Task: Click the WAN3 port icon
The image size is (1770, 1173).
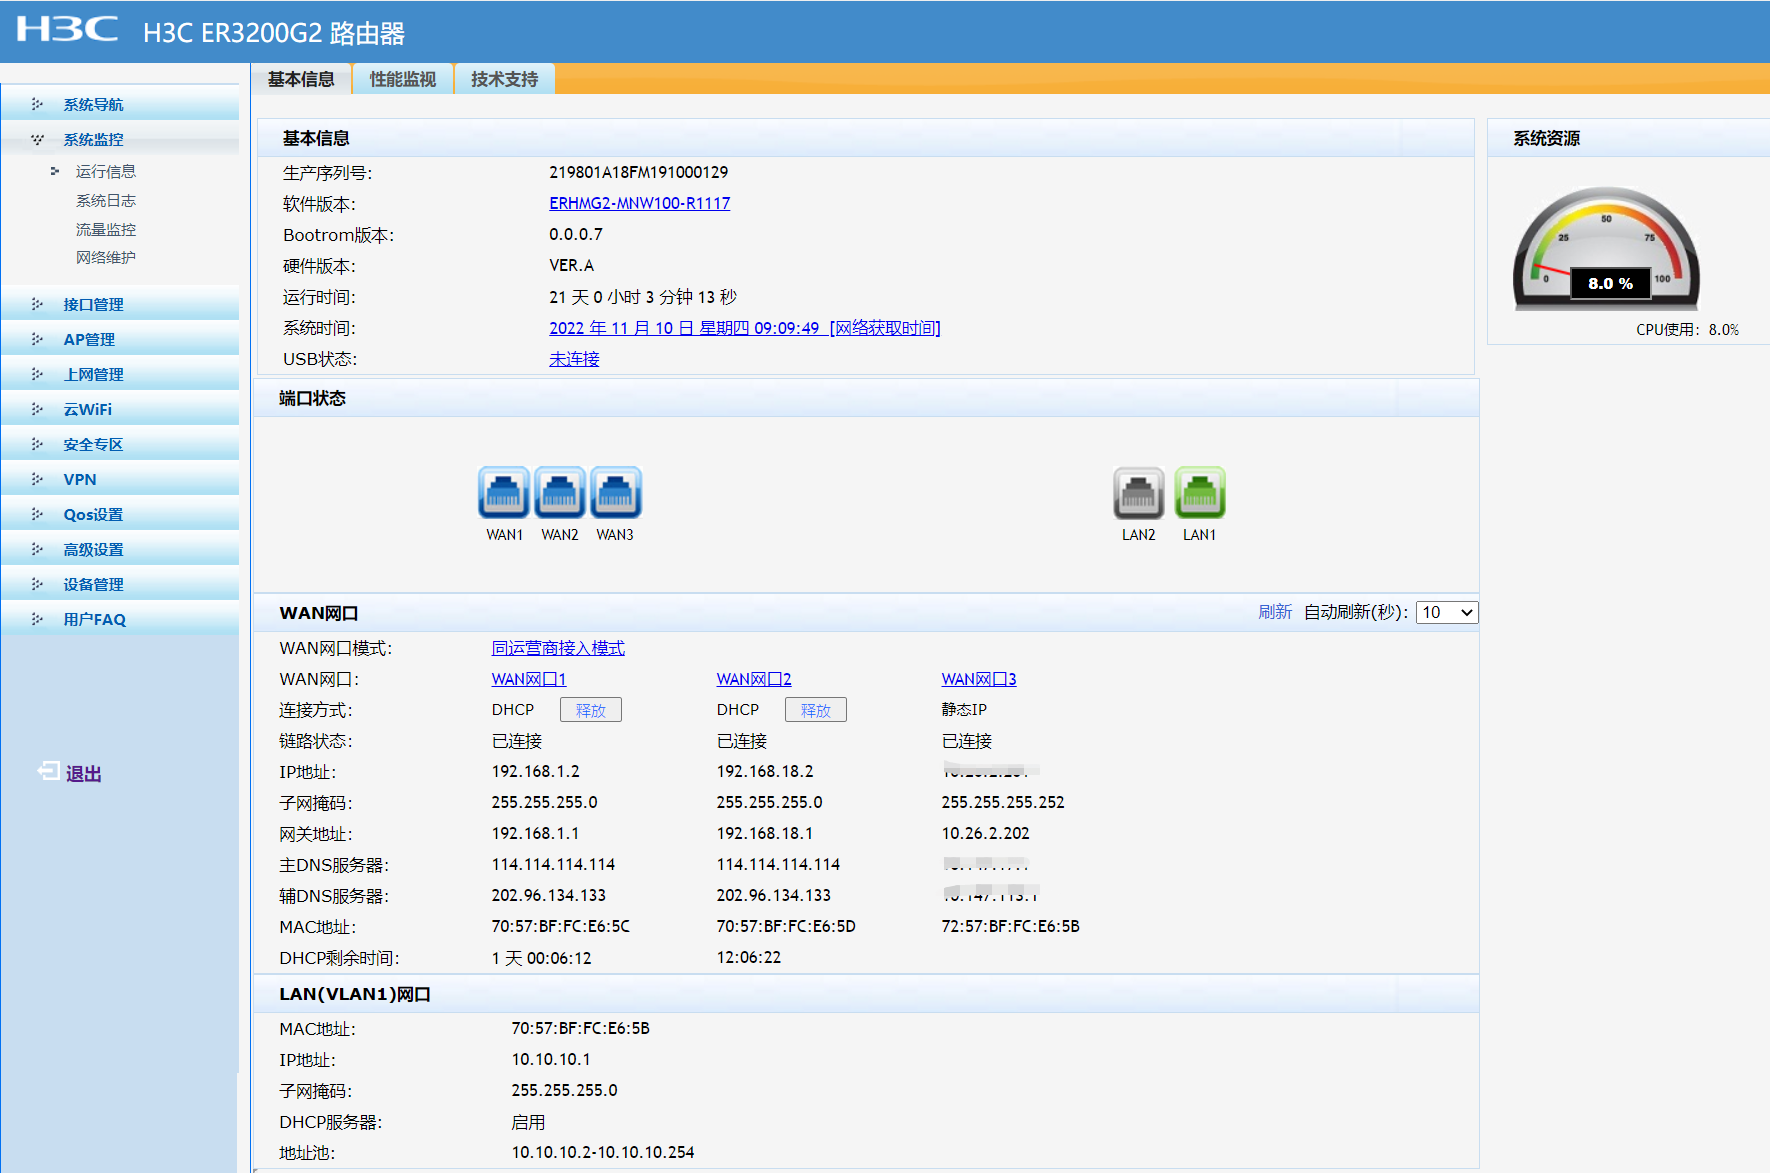Action: point(616,492)
